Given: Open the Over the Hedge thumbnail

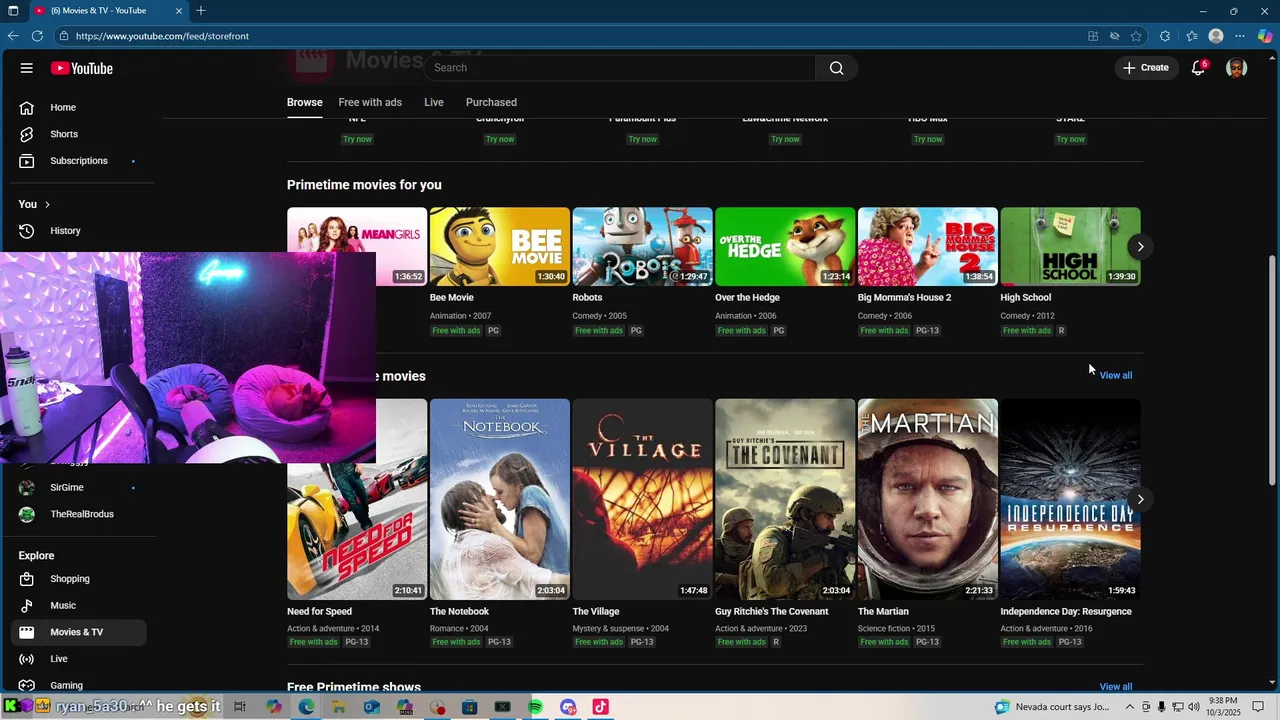Looking at the screenshot, I should coord(785,246).
